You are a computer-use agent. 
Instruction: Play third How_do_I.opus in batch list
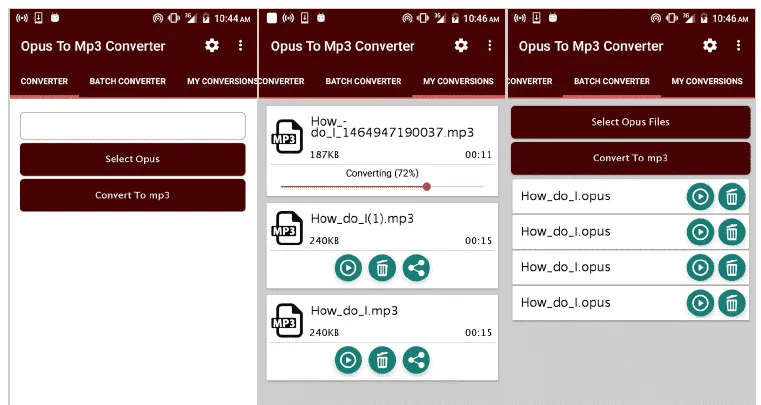[700, 268]
